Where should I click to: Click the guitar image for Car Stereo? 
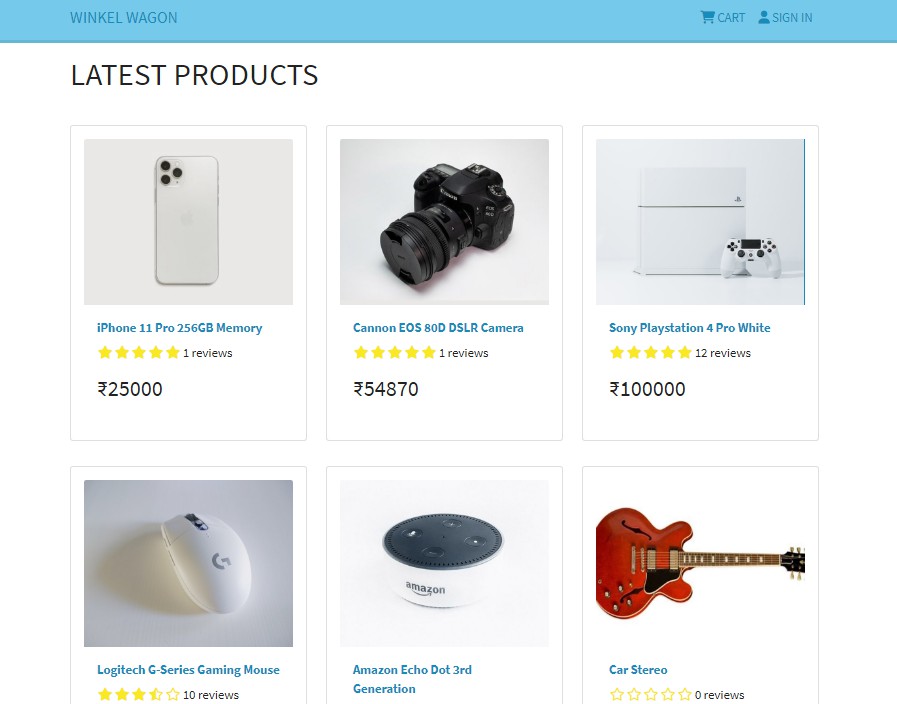[x=700, y=562]
